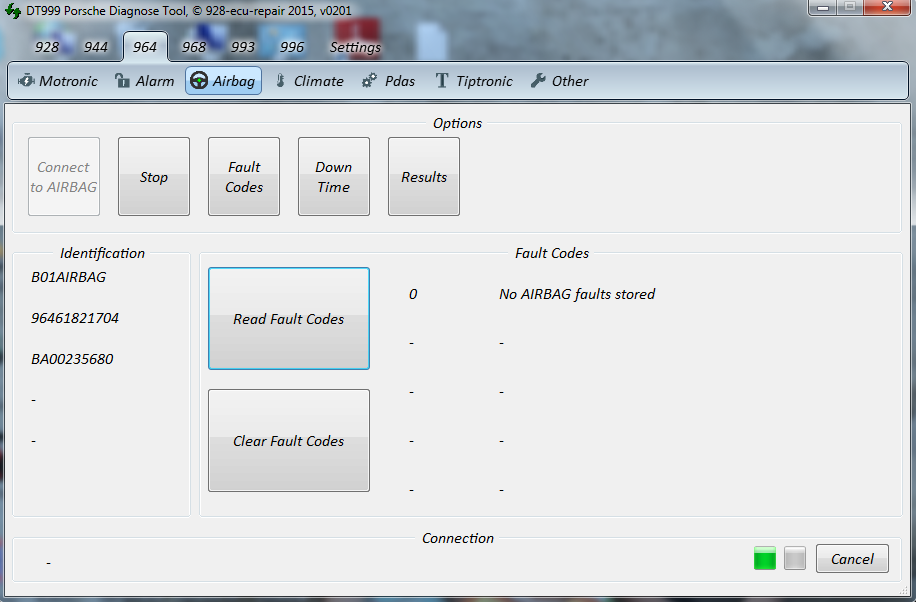Open the Fault Codes option
916x602 pixels.
(x=244, y=177)
